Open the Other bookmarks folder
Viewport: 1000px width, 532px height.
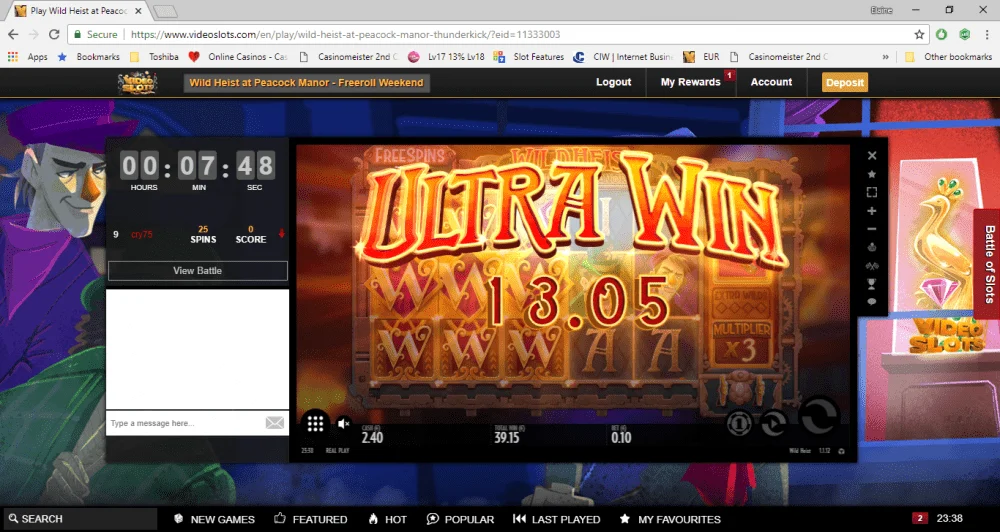948,57
